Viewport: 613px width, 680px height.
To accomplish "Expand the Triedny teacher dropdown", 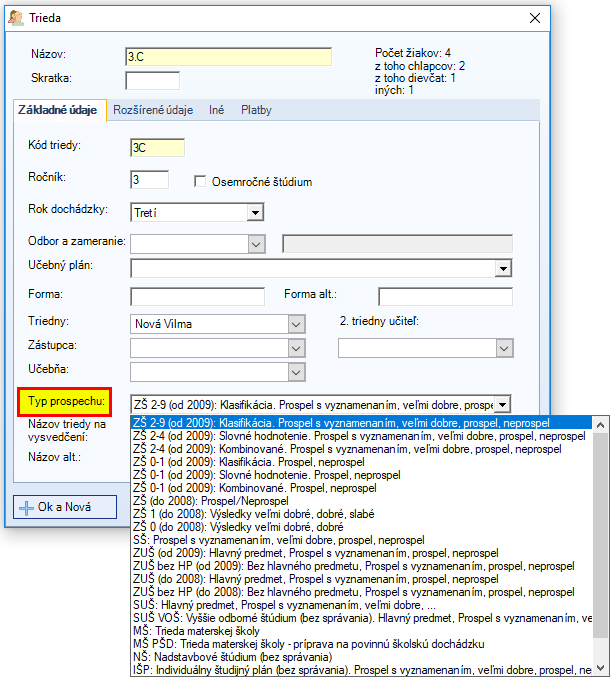I will point(297,324).
